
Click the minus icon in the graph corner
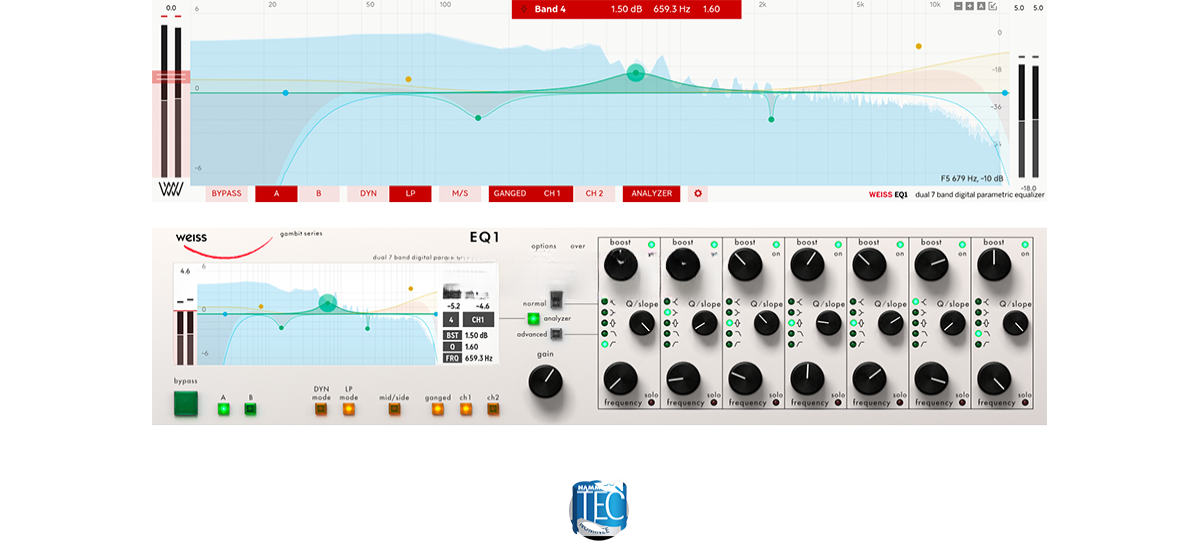coord(958,6)
